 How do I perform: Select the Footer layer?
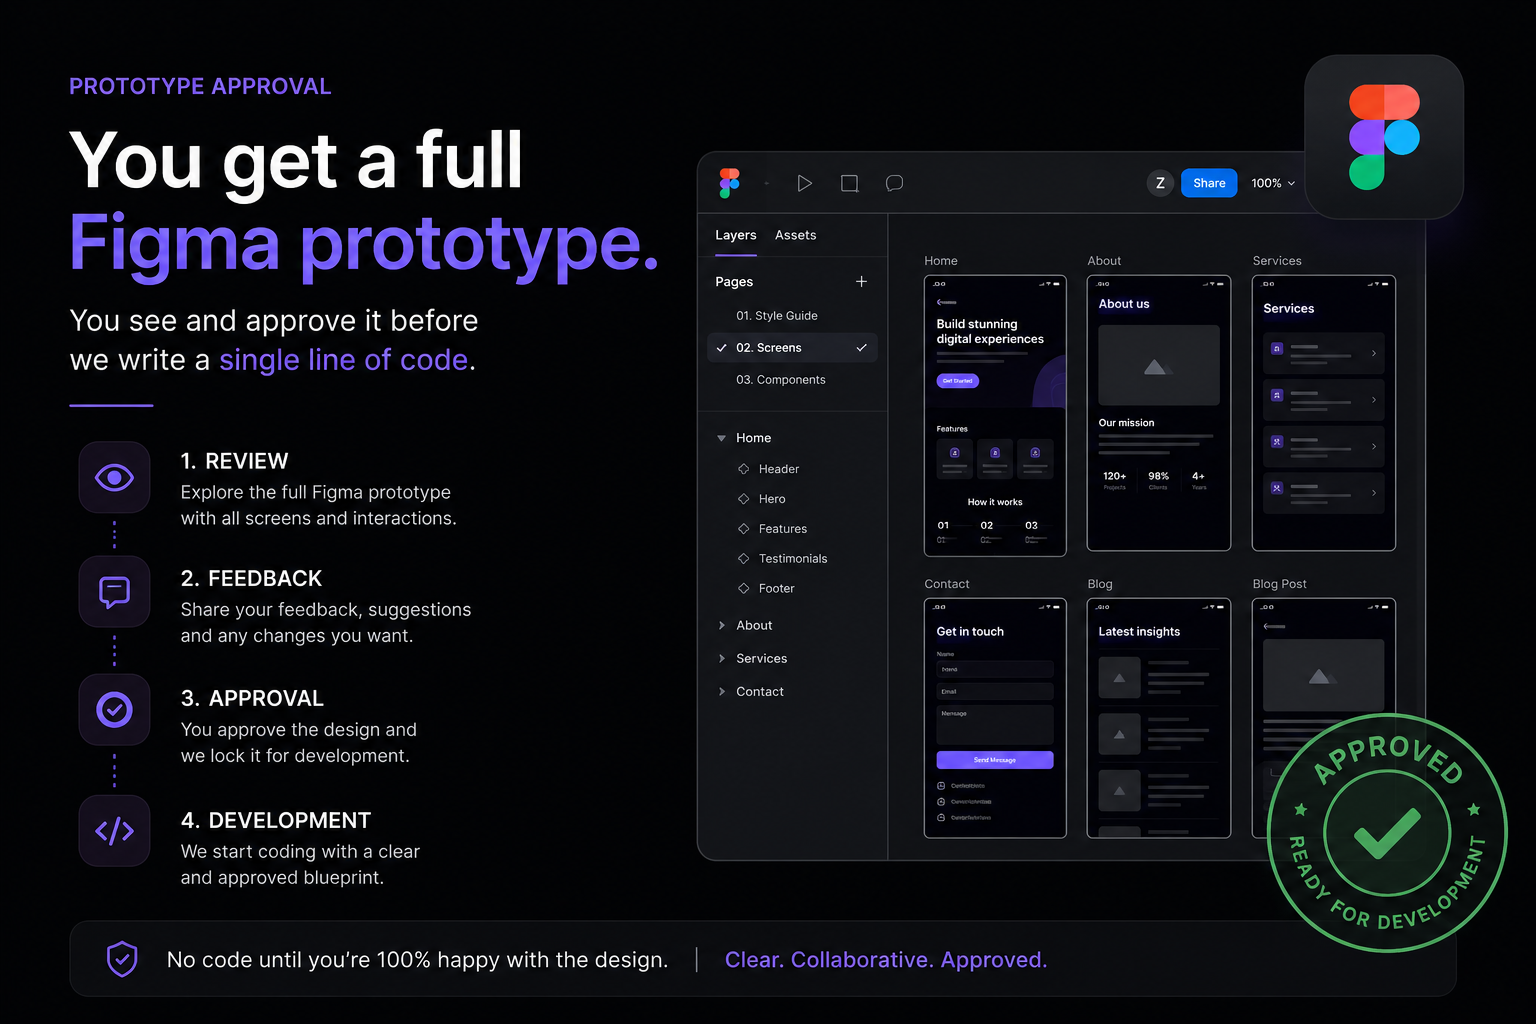click(x=776, y=589)
